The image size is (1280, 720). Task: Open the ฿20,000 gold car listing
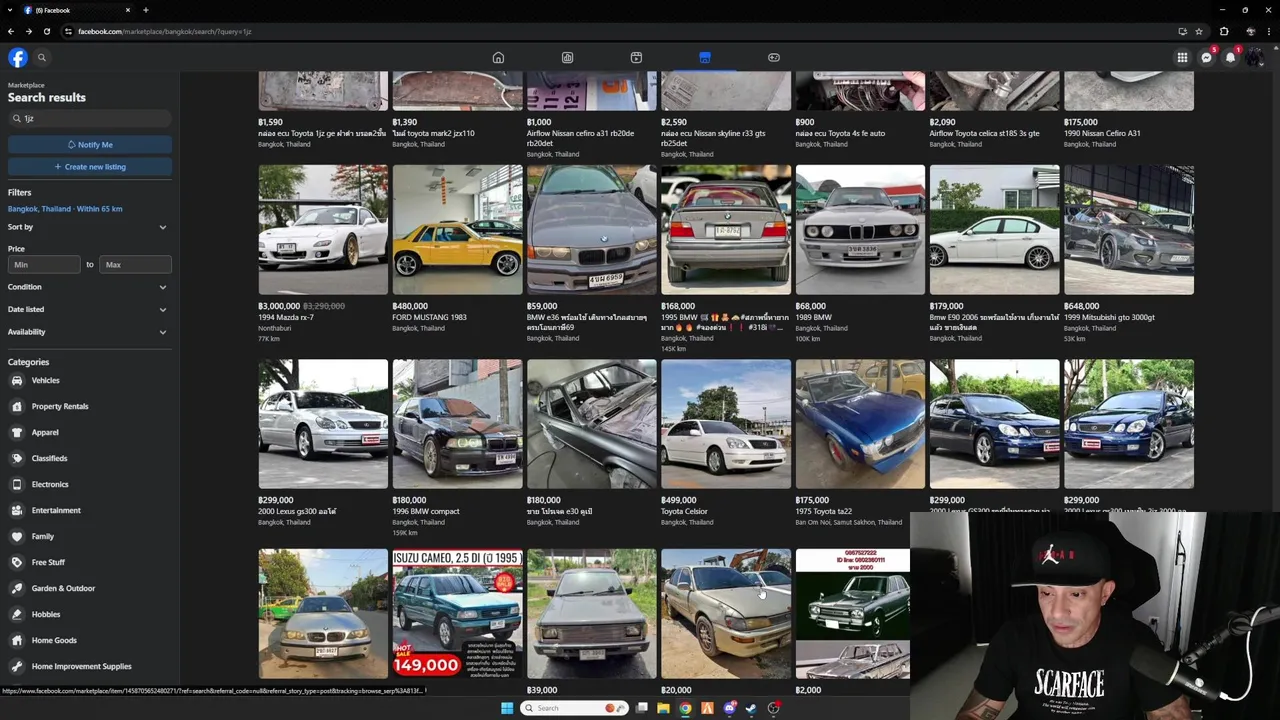coord(726,614)
